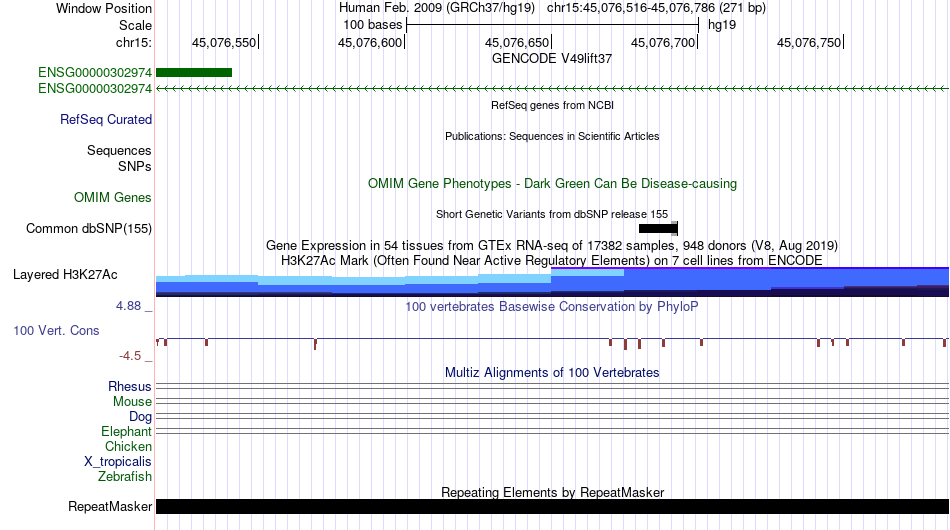Open the RefSeq Curated track label
950x530 pixels.
[x=106, y=119]
